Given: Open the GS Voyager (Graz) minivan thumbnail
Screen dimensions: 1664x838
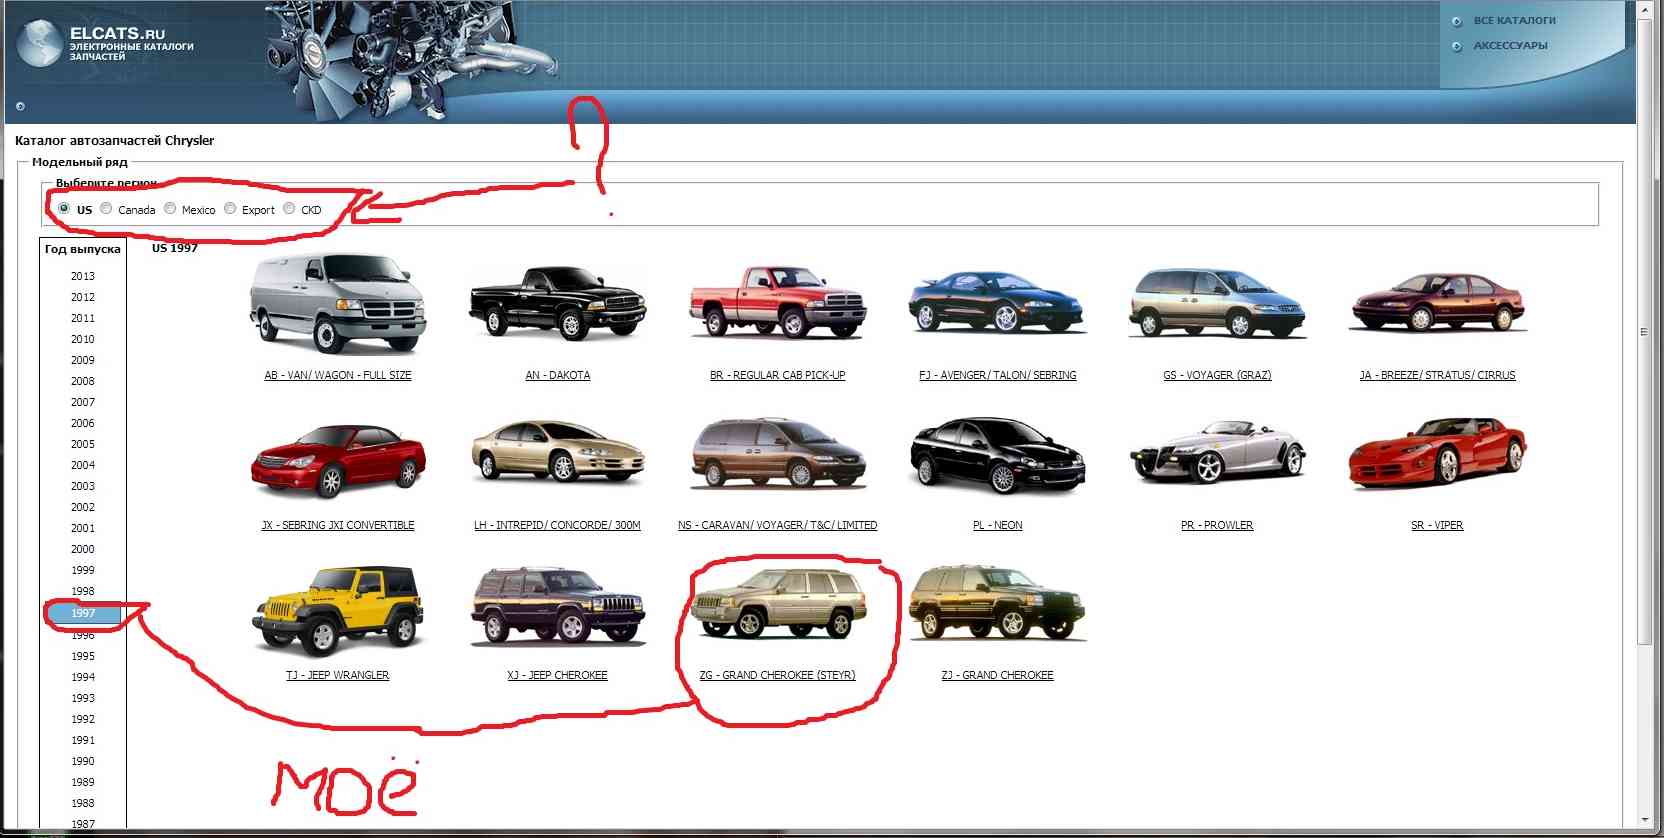Looking at the screenshot, I should pyautogui.click(x=1217, y=302).
